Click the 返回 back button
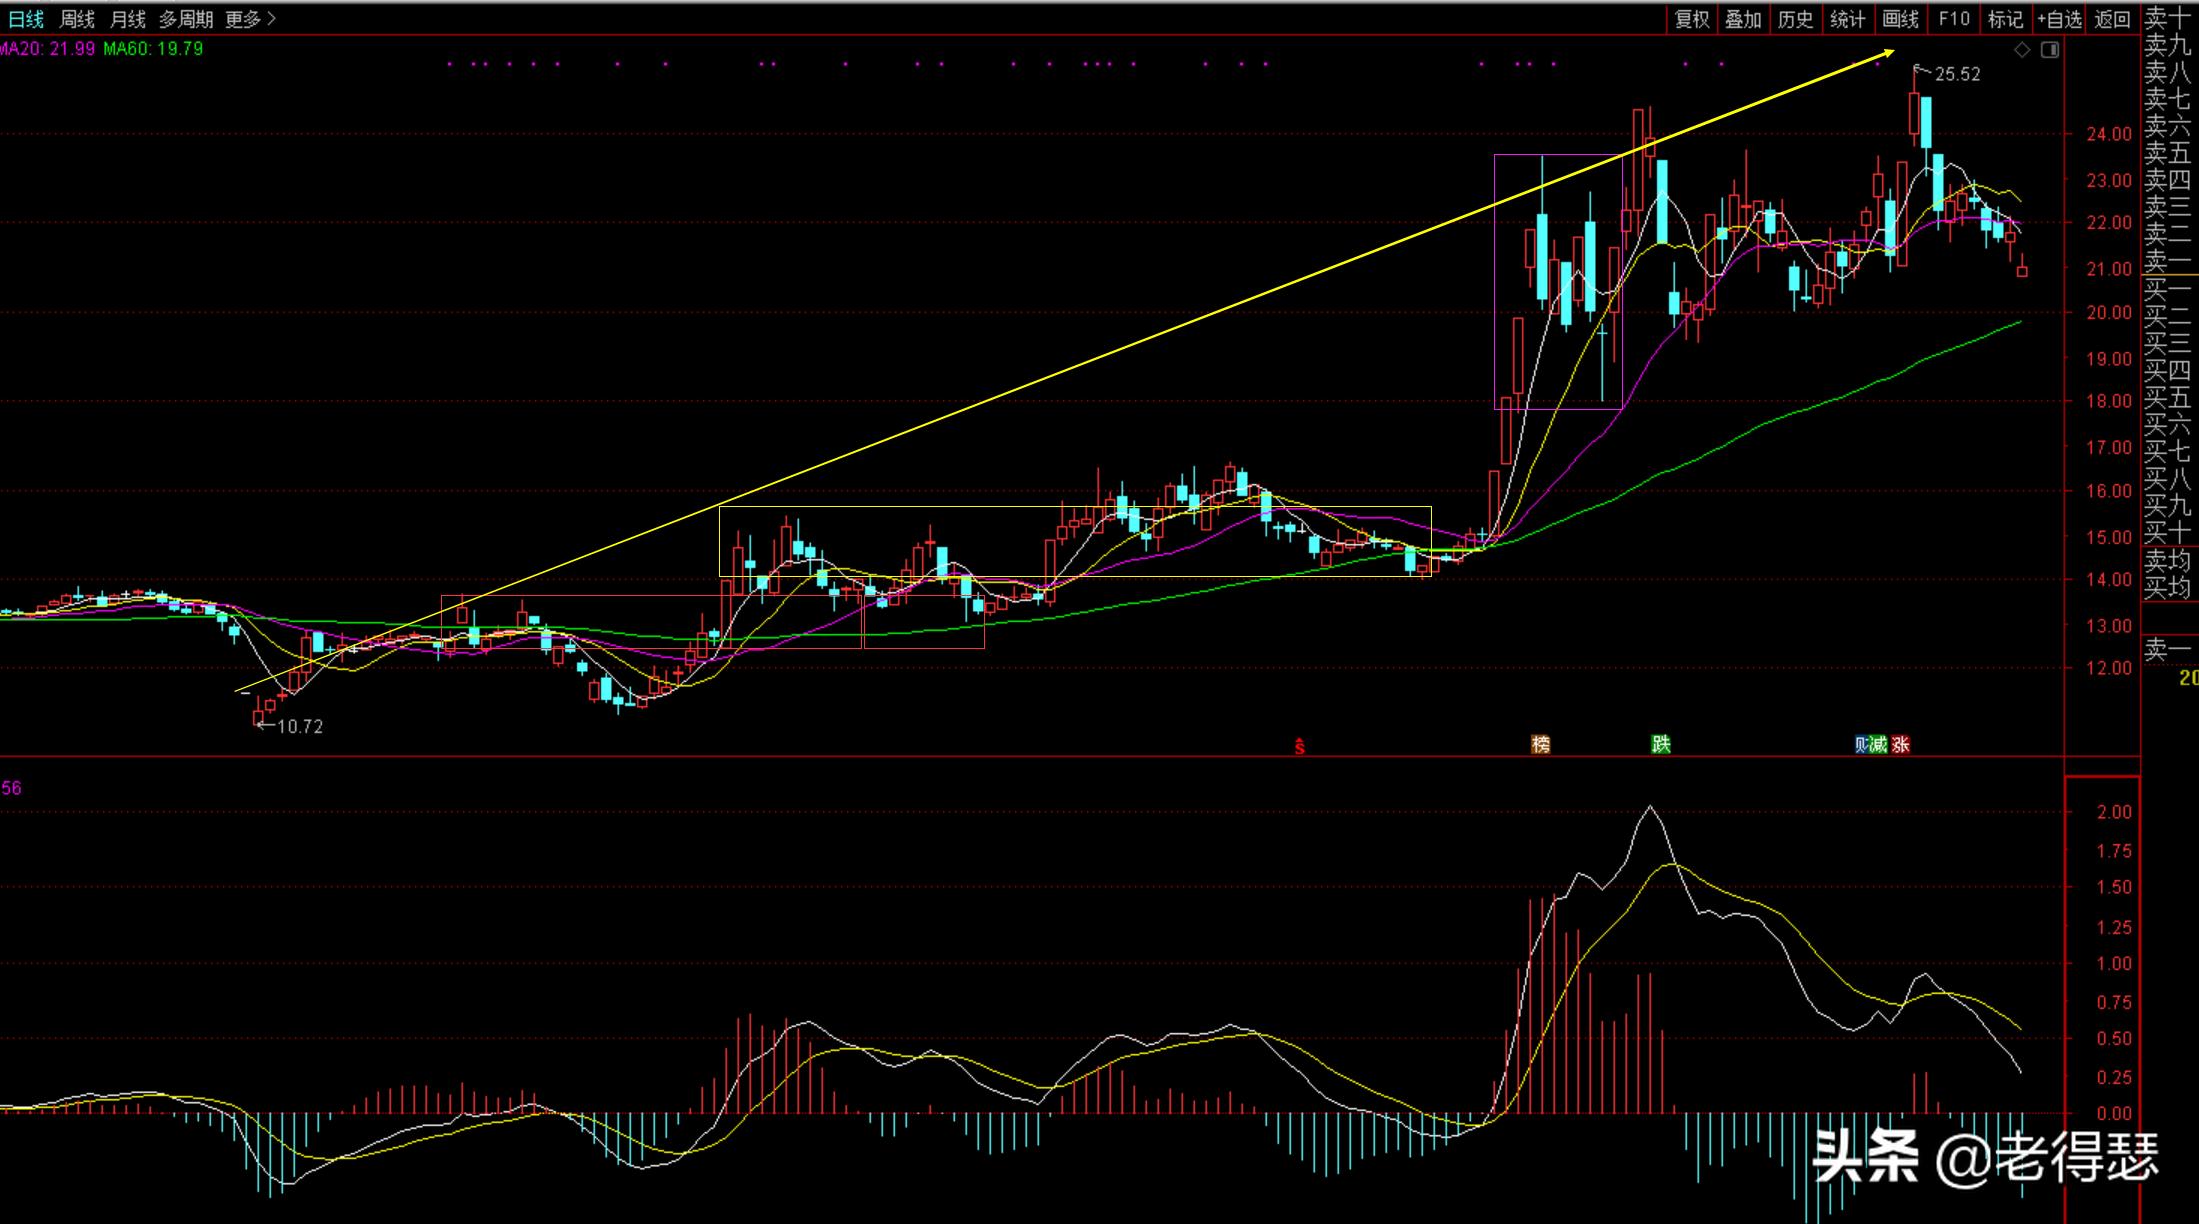The height and width of the screenshot is (1224, 2199). coord(2112,19)
